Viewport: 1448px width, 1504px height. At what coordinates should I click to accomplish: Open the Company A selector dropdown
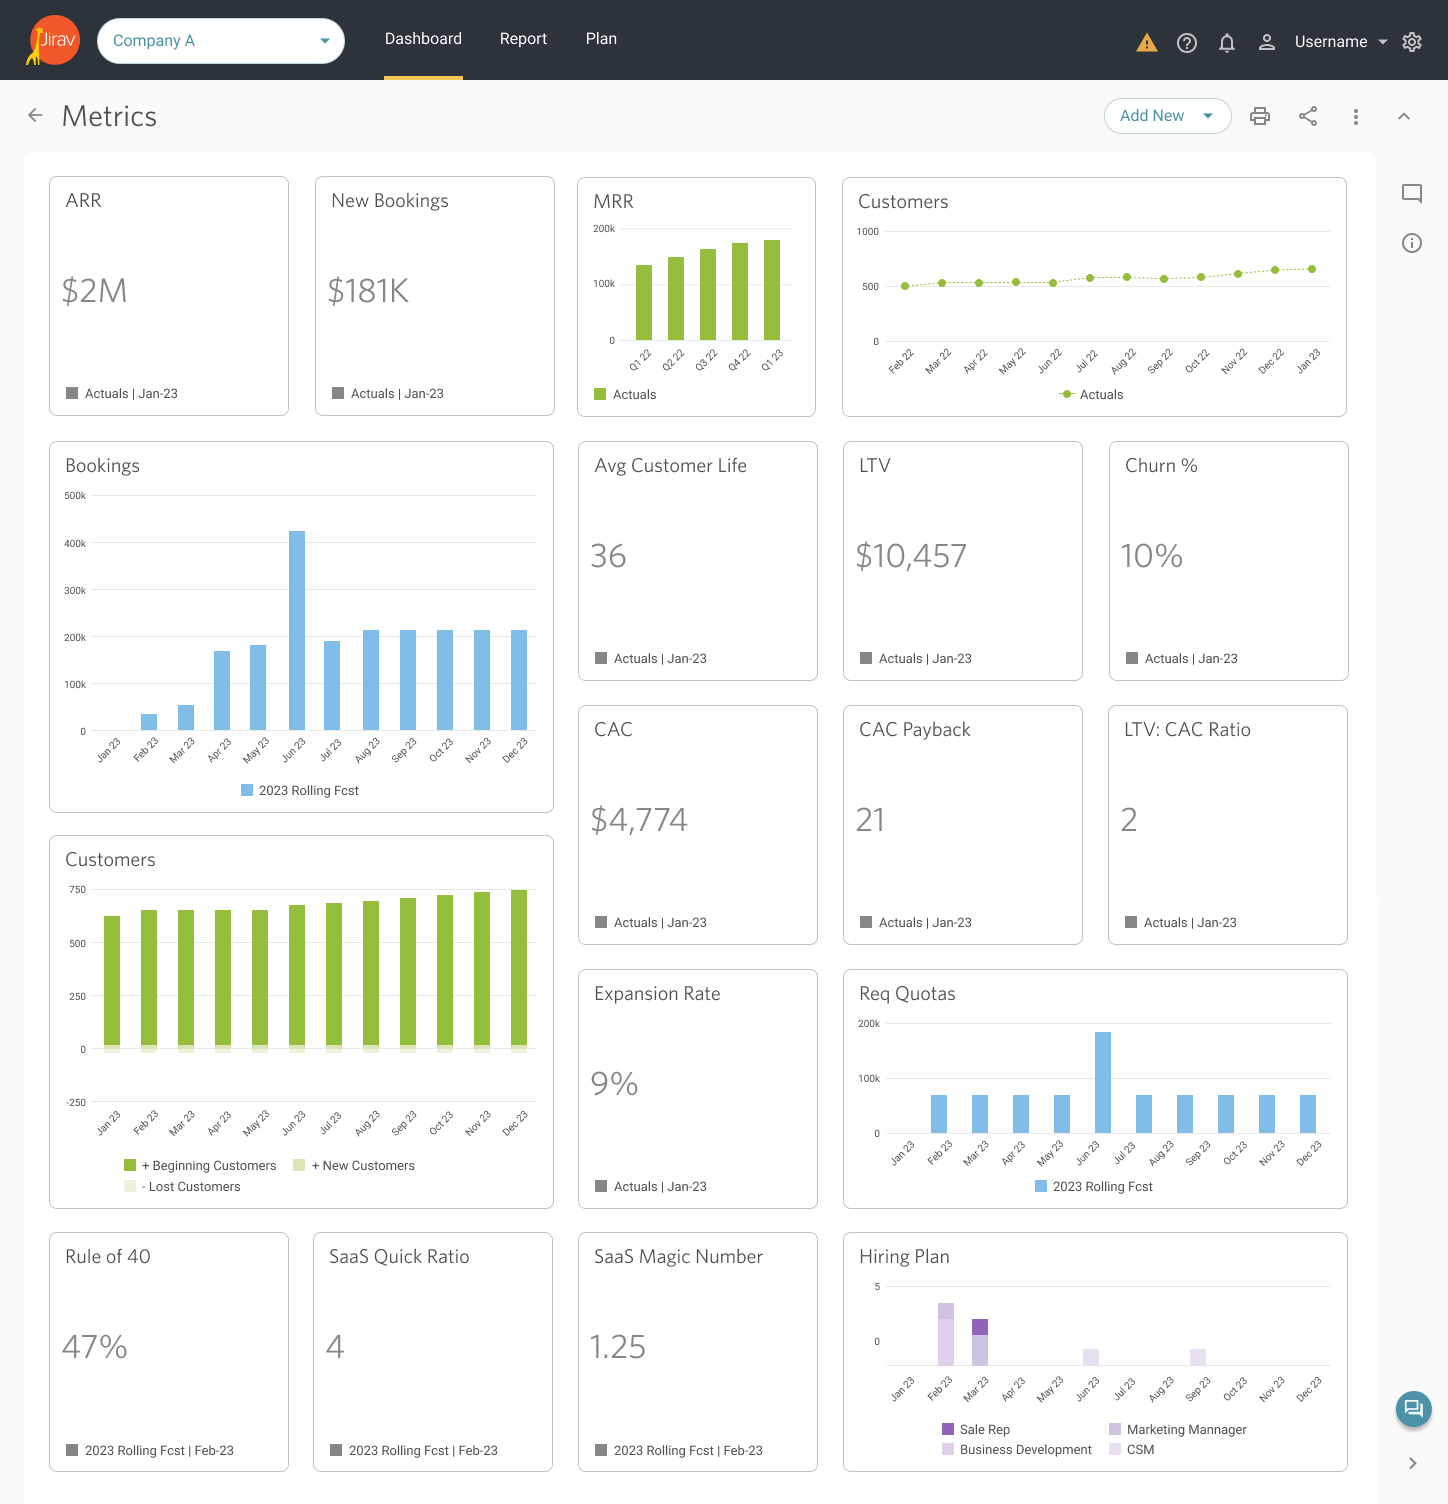click(x=220, y=41)
